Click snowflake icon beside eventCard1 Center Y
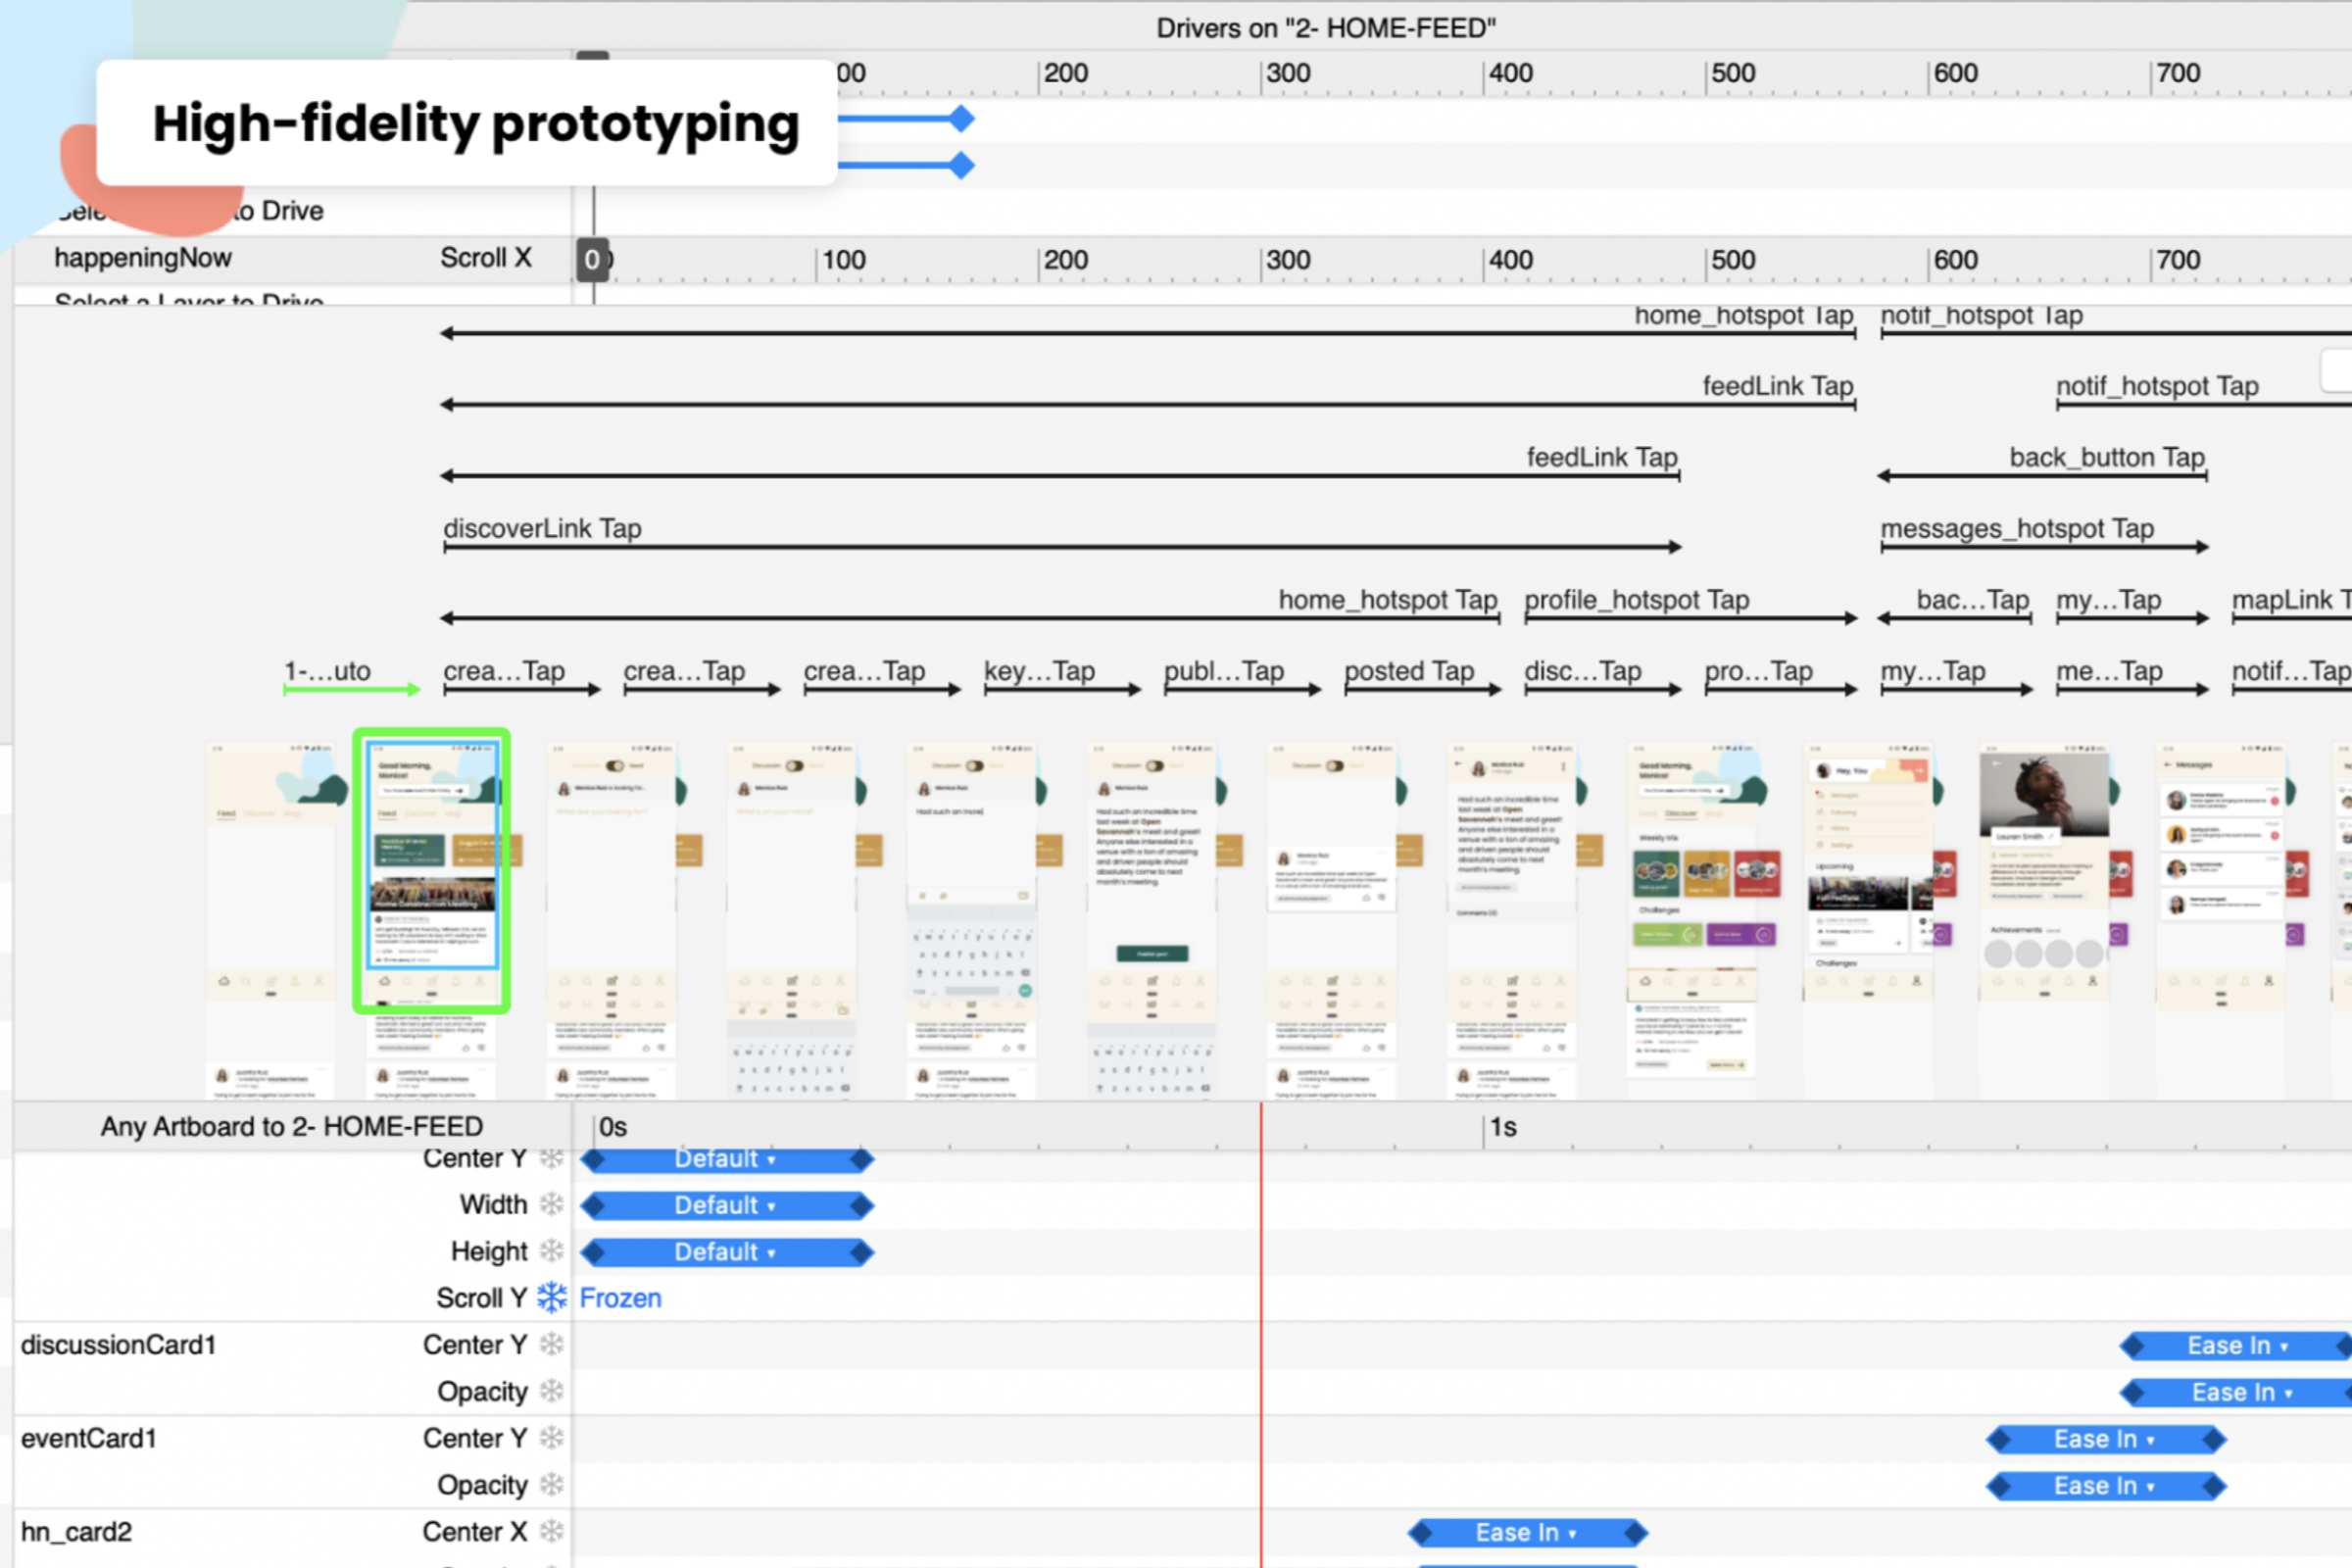 [x=551, y=1438]
